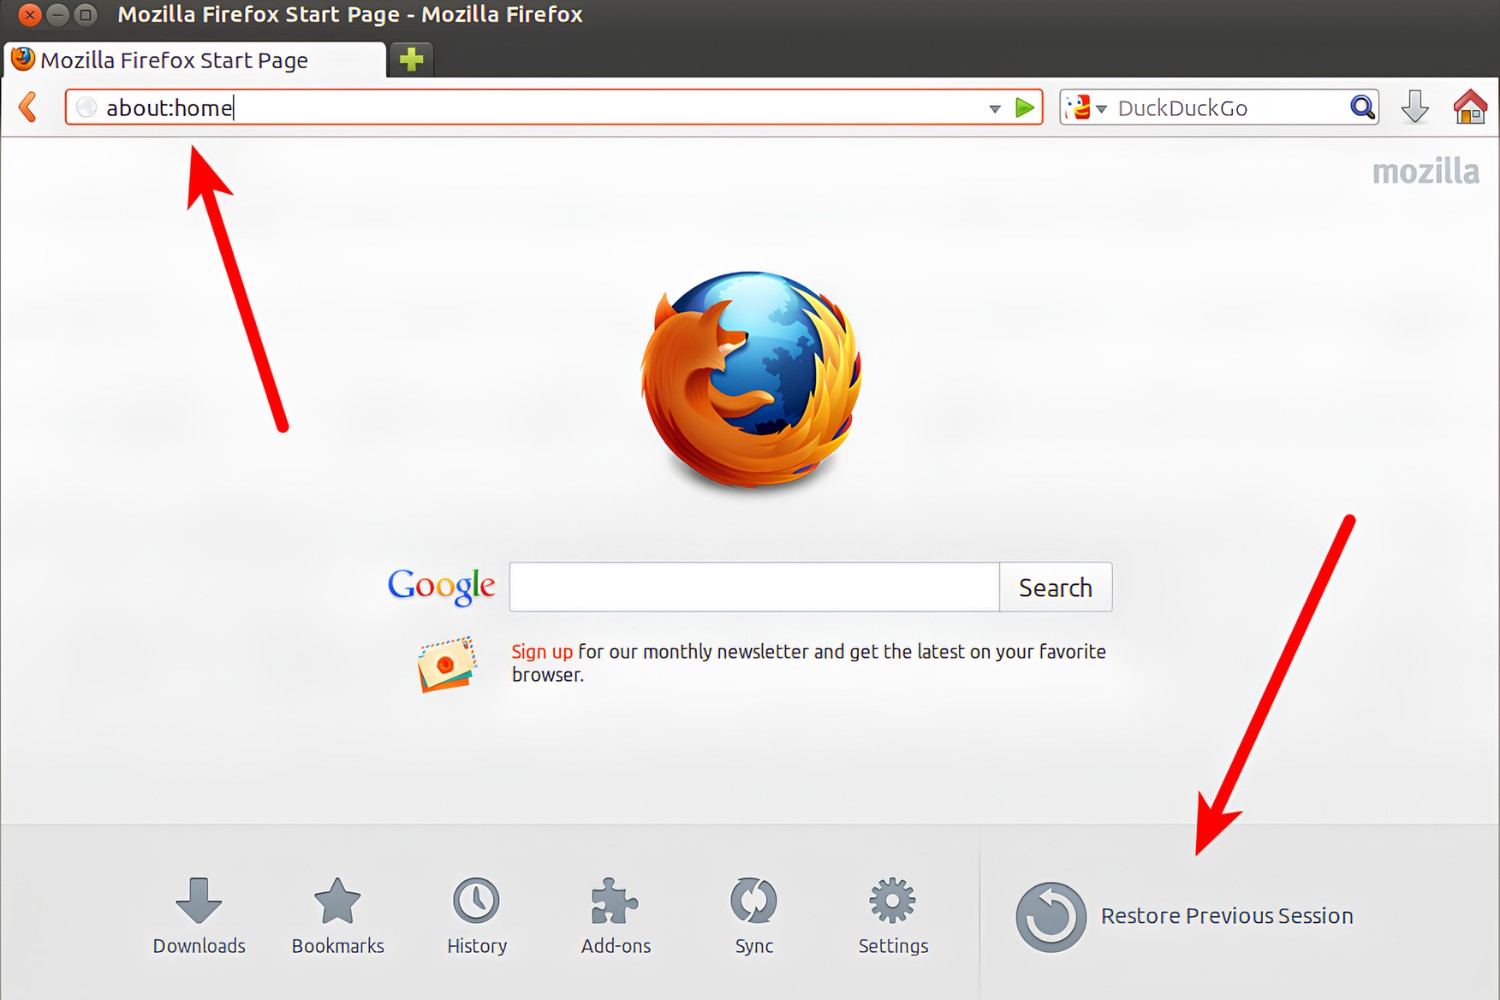Open a new tab with the plus button
The width and height of the screenshot is (1500, 1000).
point(410,59)
